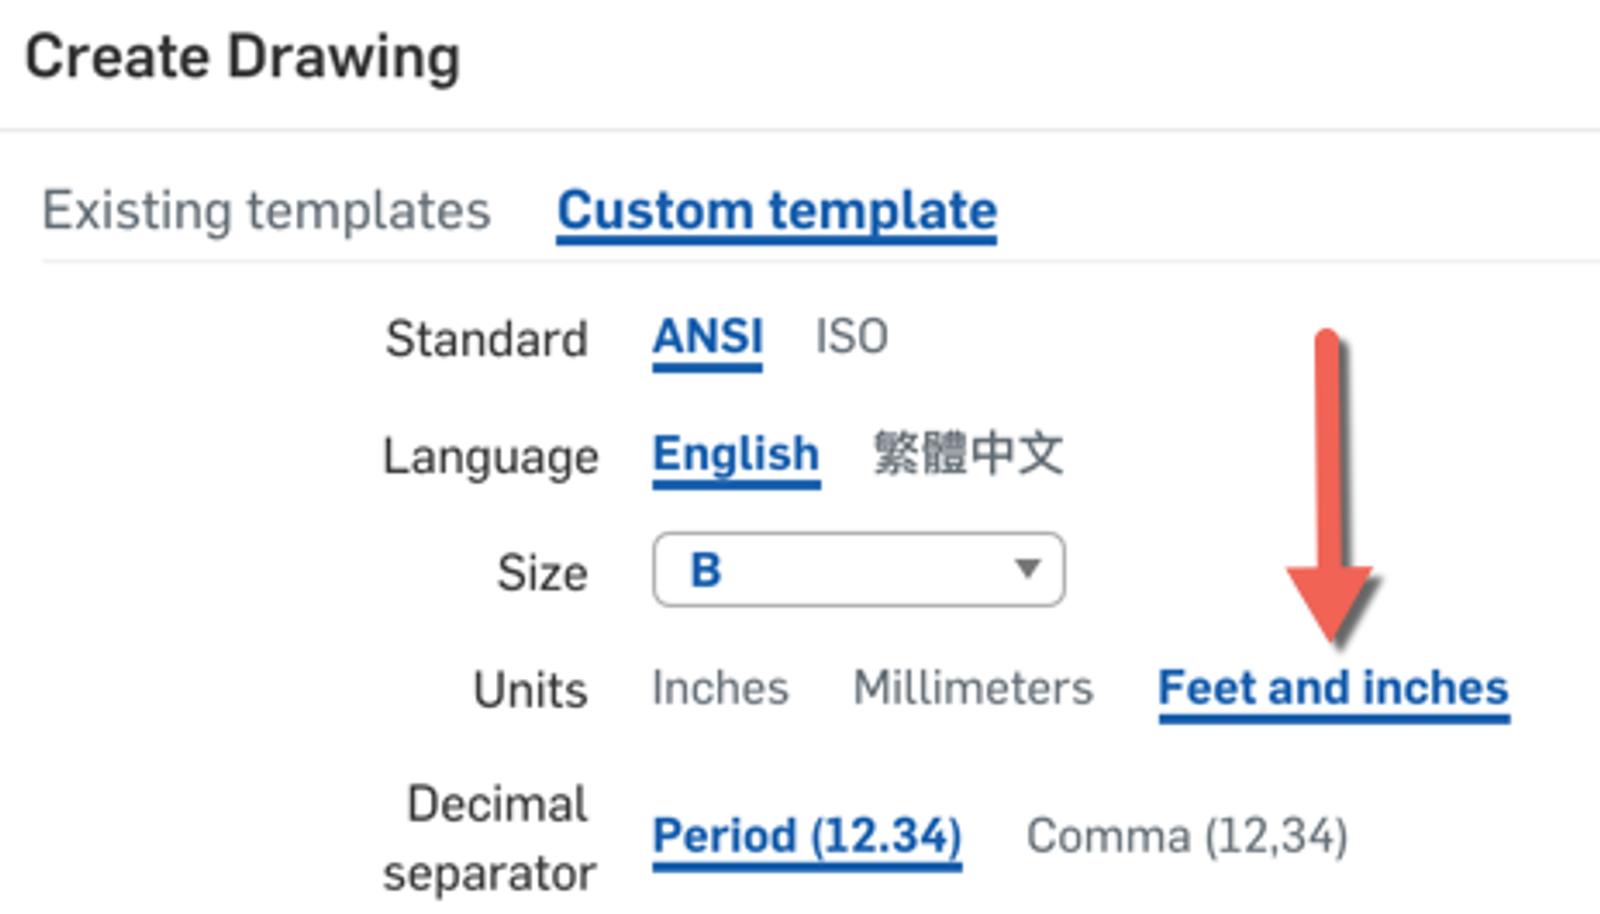The height and width of the screenshot is (914, 1600).
Task: Switch to the Existing templates tab
Action: click(266, 211)
